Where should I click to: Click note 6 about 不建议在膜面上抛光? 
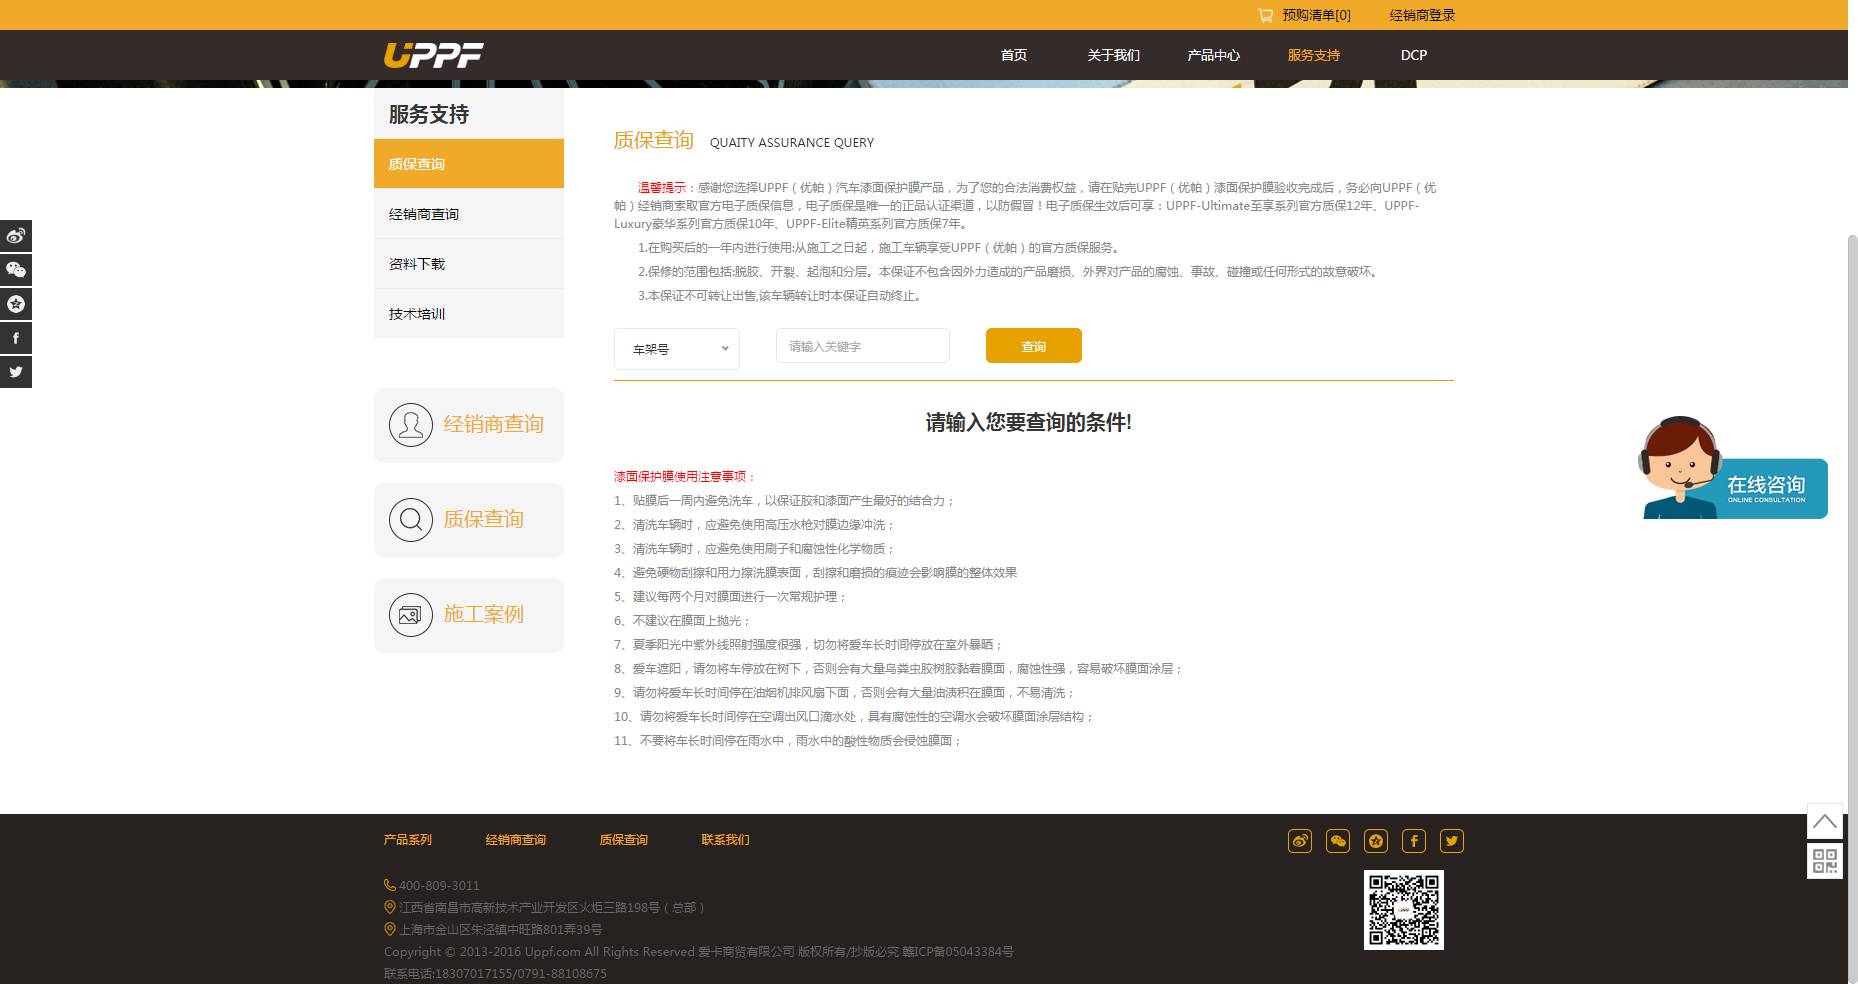coord(682,620)
